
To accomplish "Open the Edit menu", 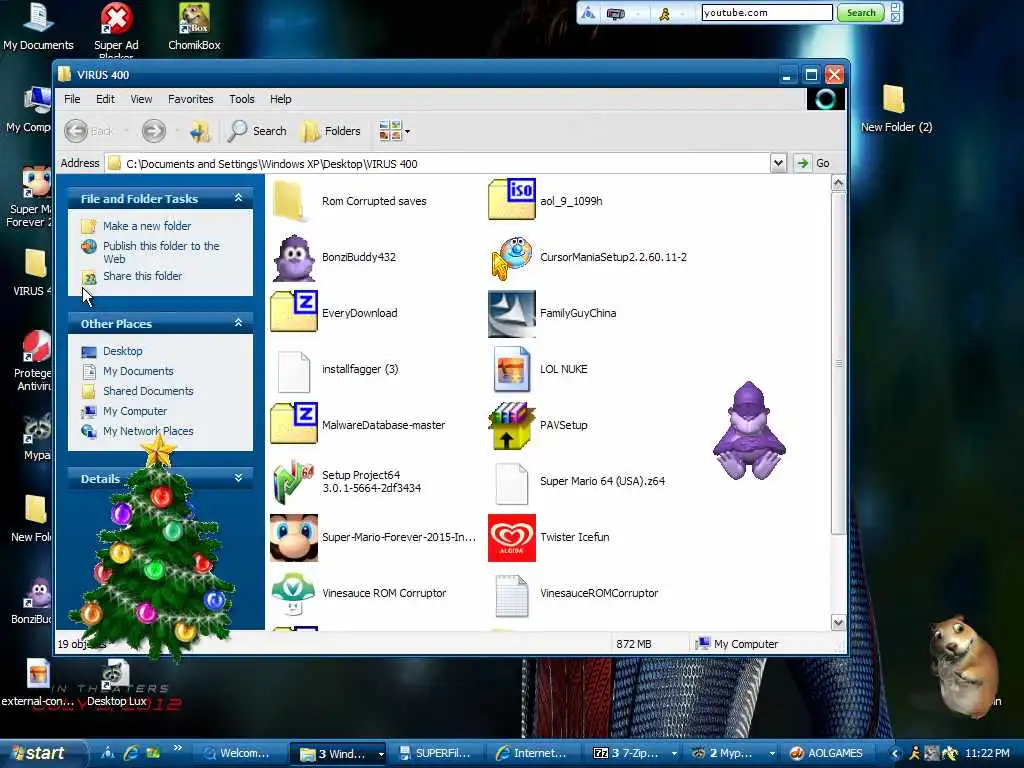I will pos(105,99).
